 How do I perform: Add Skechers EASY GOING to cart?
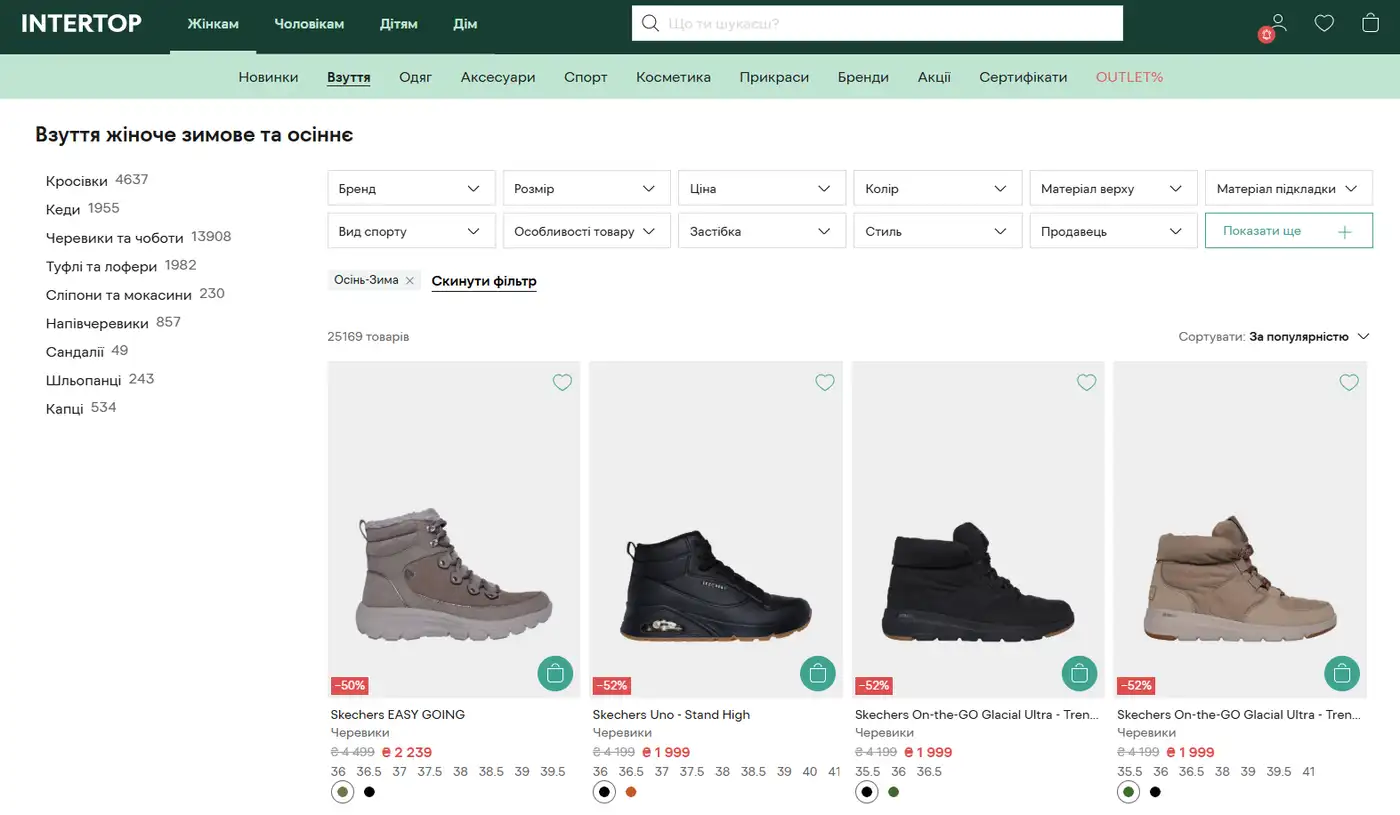pyautogui.click(x=555, y=673)
